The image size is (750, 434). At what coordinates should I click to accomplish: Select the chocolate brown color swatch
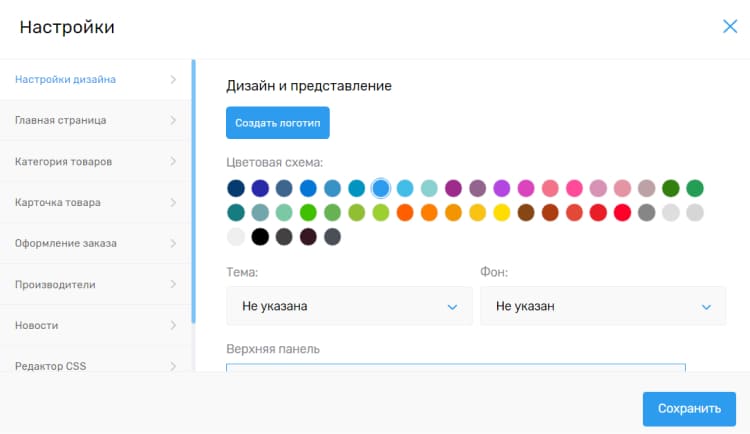[526, 212]
